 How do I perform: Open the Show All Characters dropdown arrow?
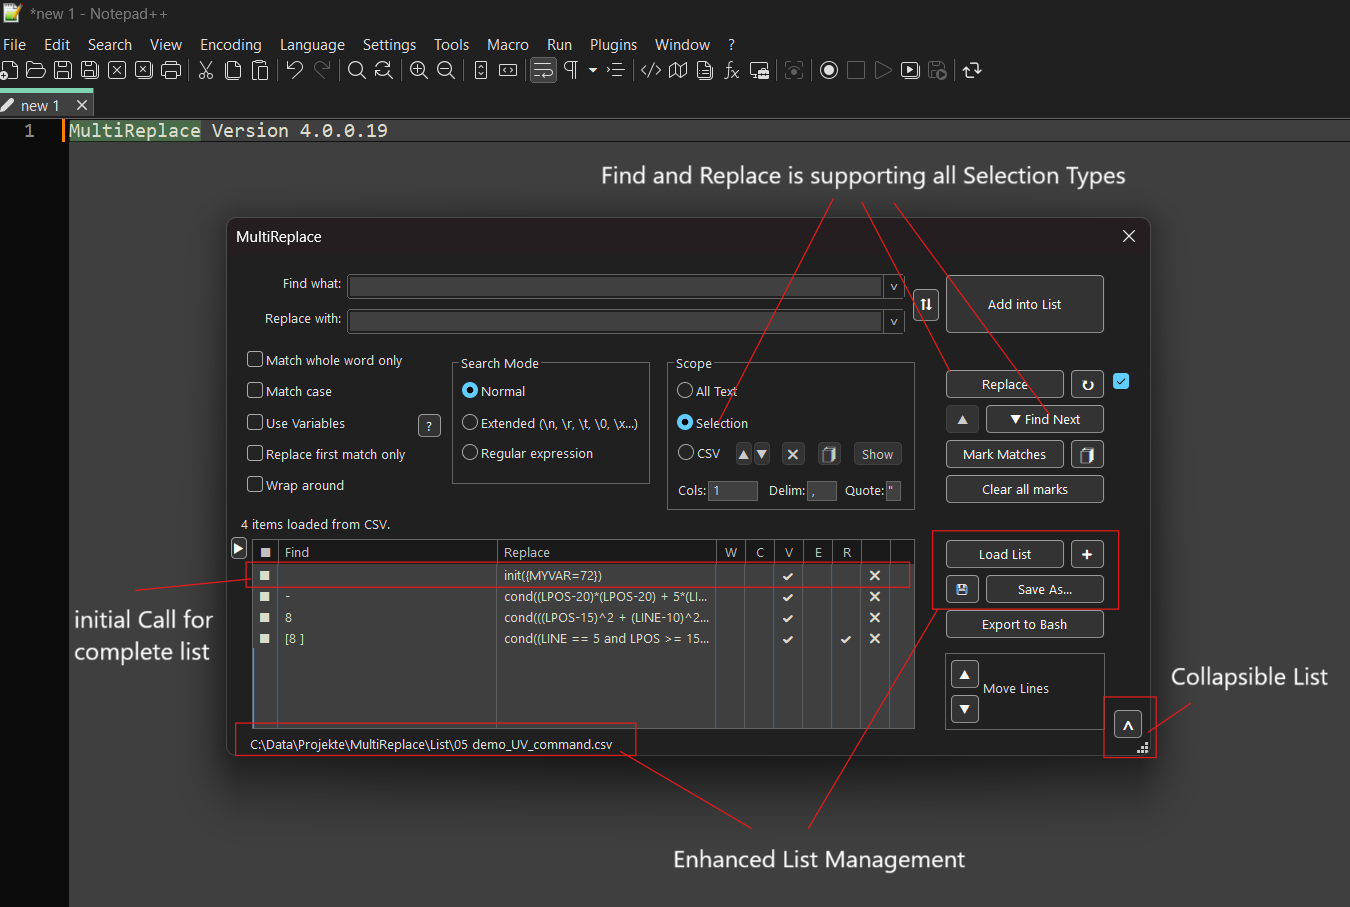(x=593, y=70)
